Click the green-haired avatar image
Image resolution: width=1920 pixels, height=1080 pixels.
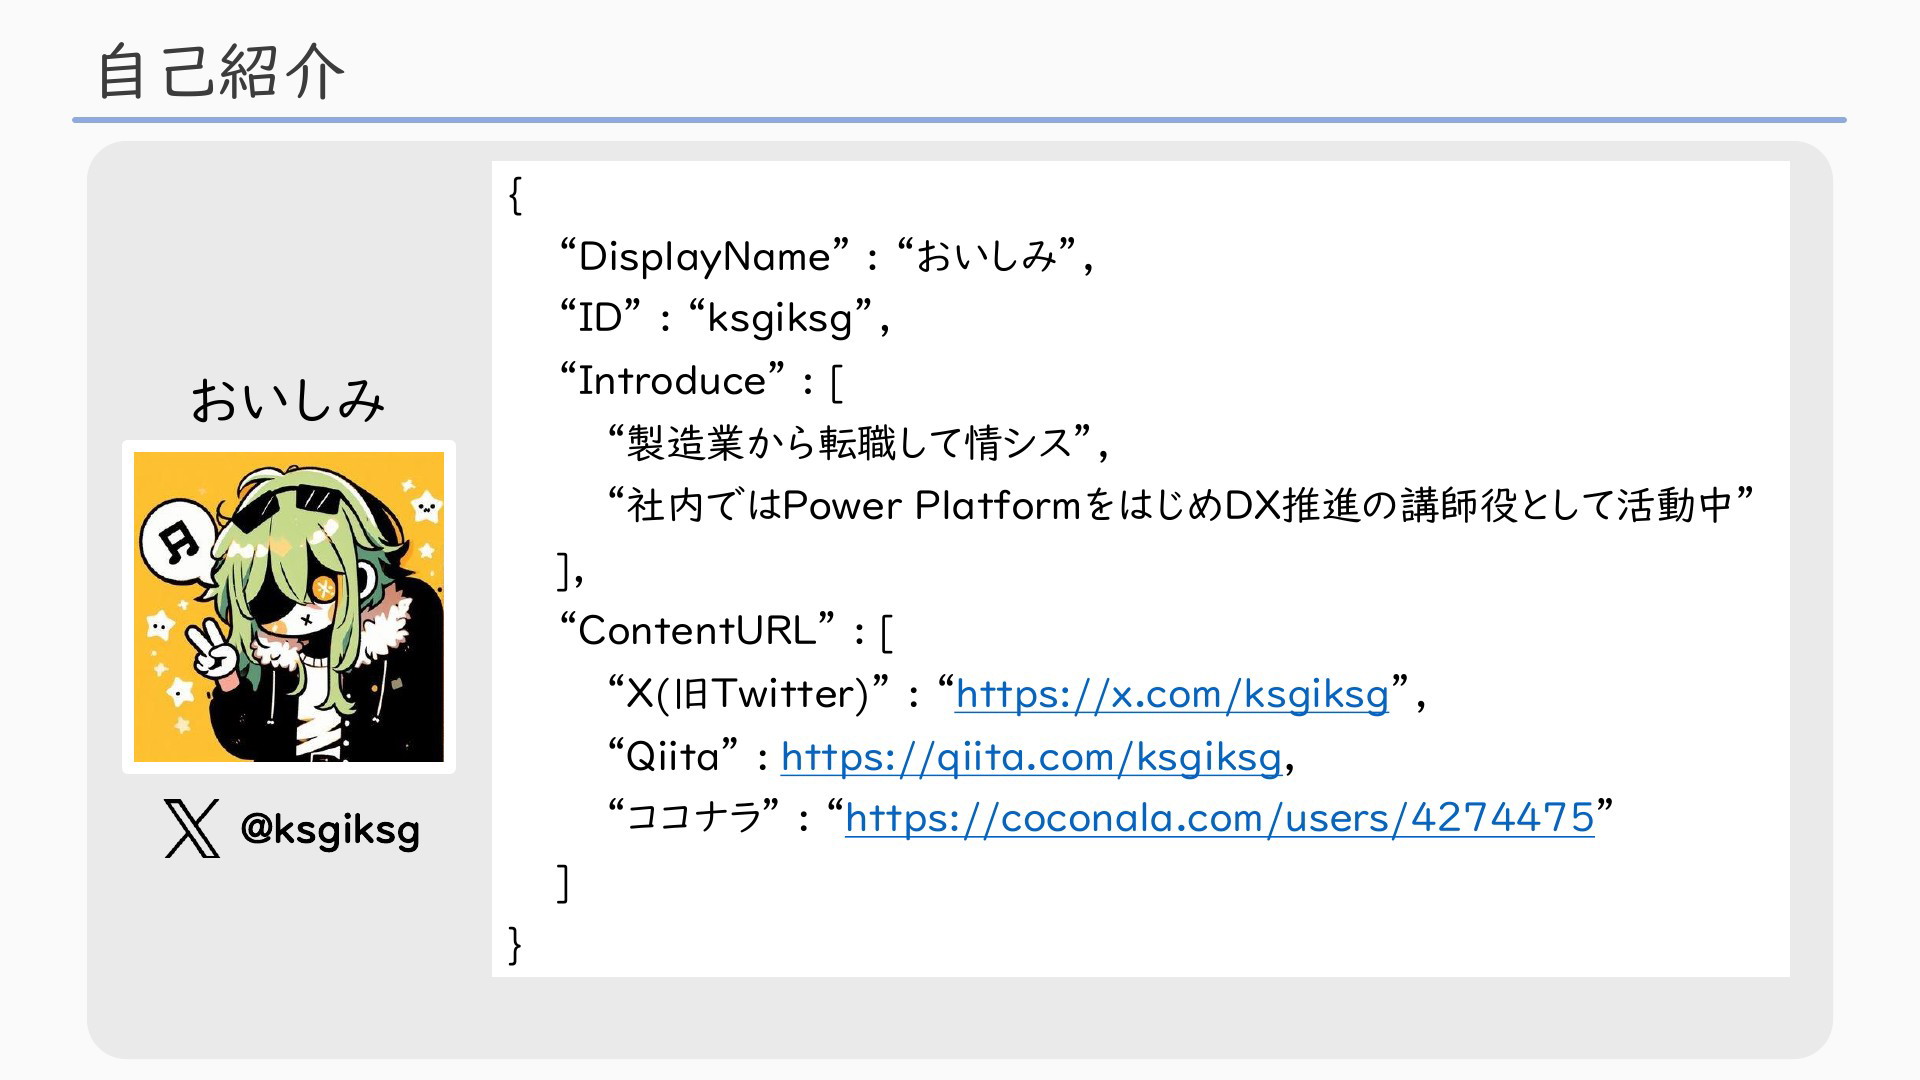click(x=289, y=607)
